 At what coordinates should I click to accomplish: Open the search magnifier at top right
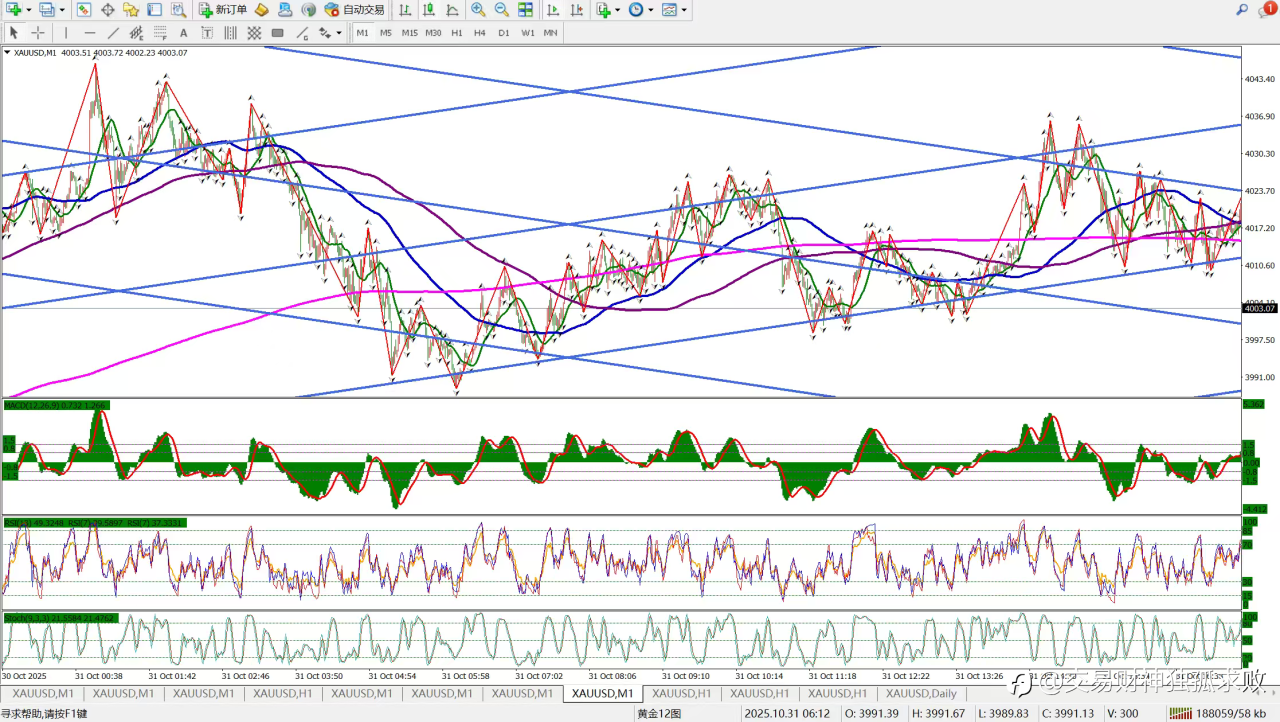point(1243,10)
